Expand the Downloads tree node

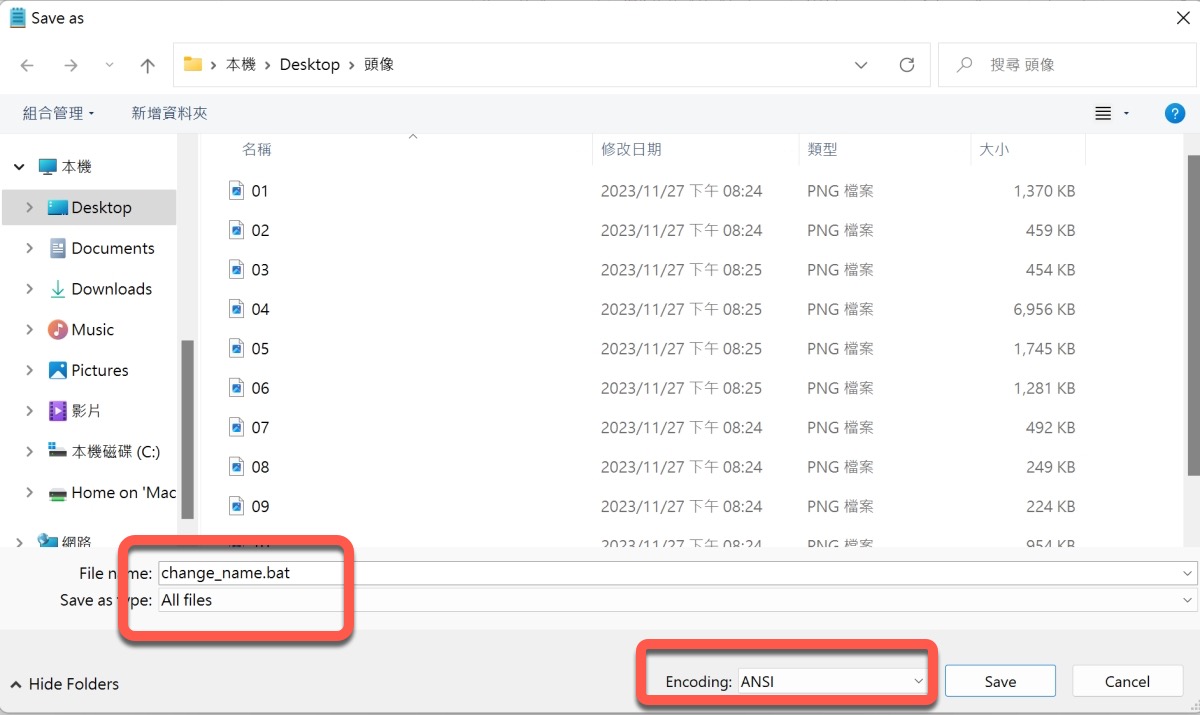click(29, 289)
